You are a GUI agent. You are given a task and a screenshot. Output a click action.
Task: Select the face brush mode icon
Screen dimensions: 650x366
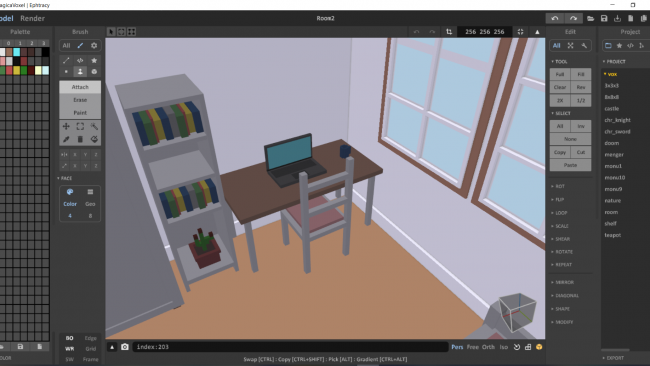tap(80, 72)
